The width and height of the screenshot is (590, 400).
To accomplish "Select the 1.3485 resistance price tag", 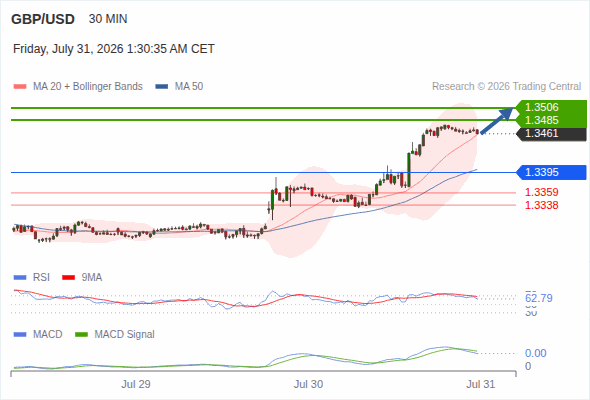I will coord(551,120).
